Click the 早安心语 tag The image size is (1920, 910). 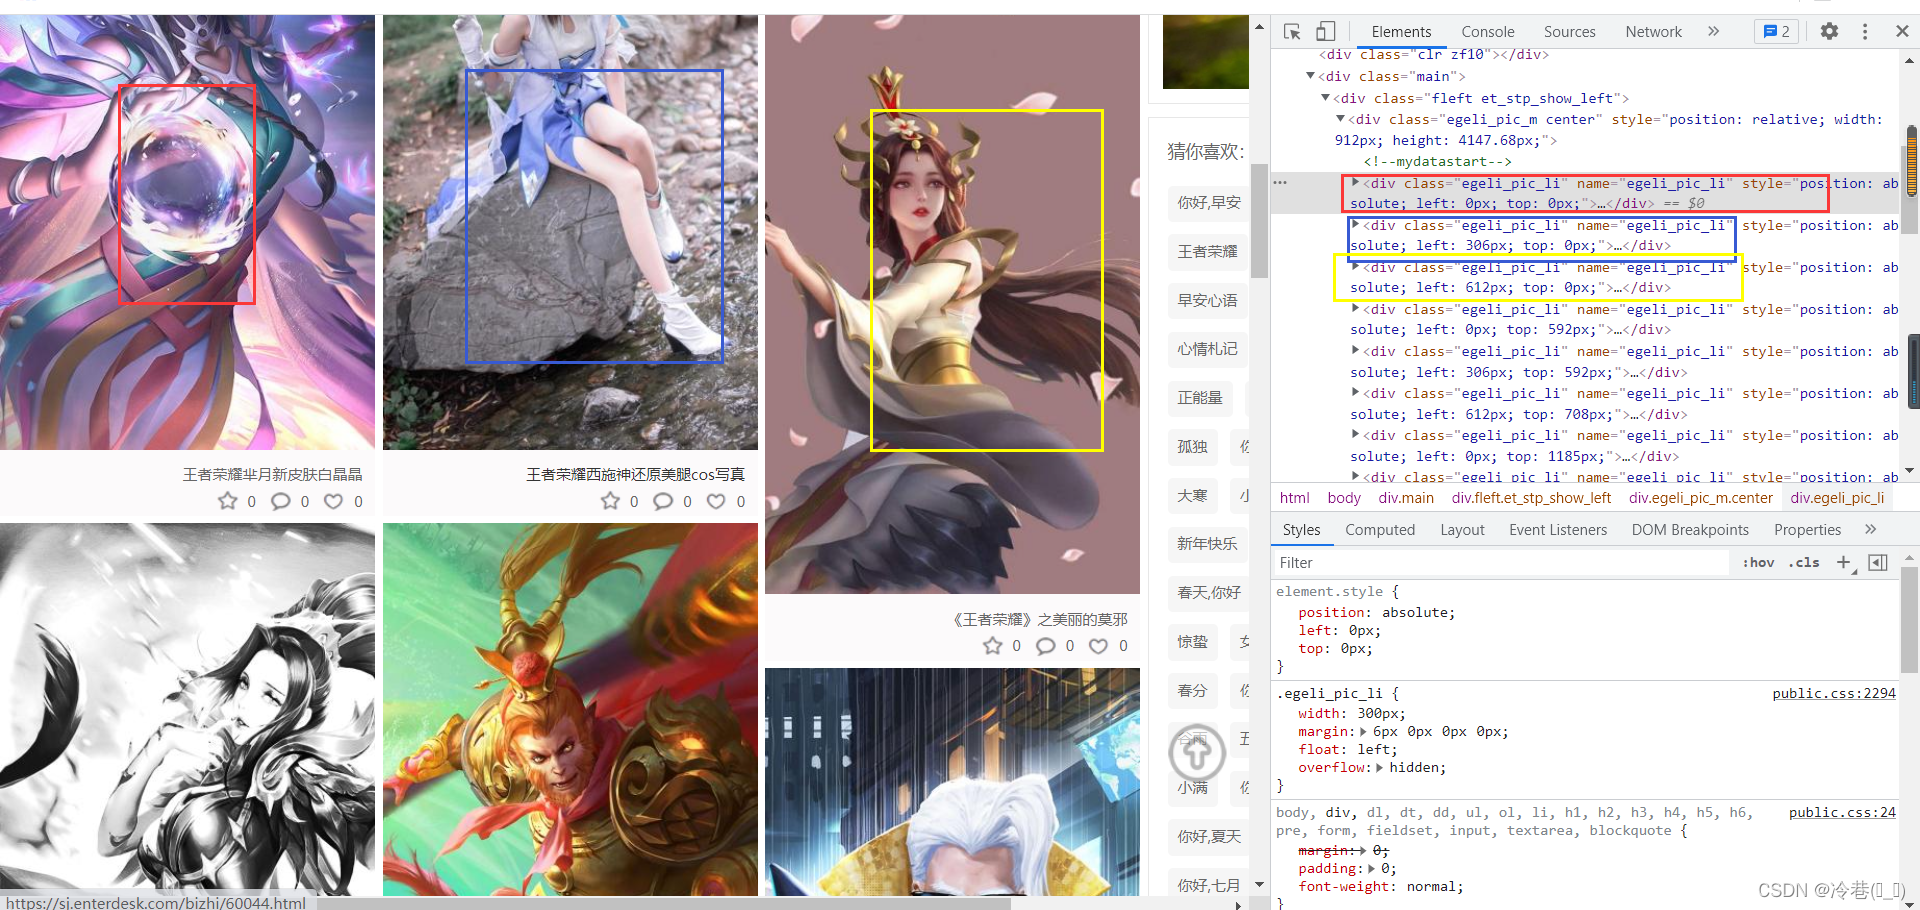1207,300
